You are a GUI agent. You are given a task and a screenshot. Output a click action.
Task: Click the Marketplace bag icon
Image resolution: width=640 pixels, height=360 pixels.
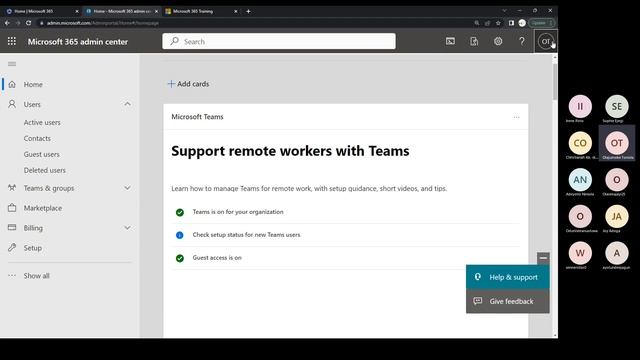12,208
